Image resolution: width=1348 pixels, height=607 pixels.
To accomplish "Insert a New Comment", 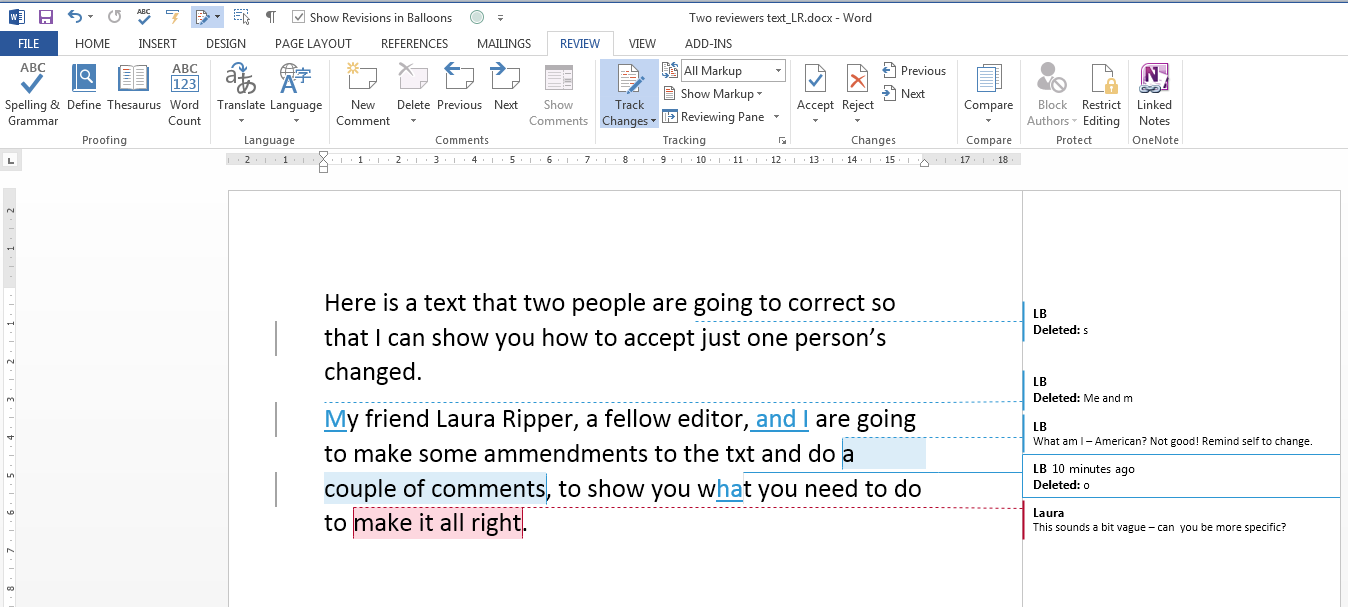I will point(362,95).
